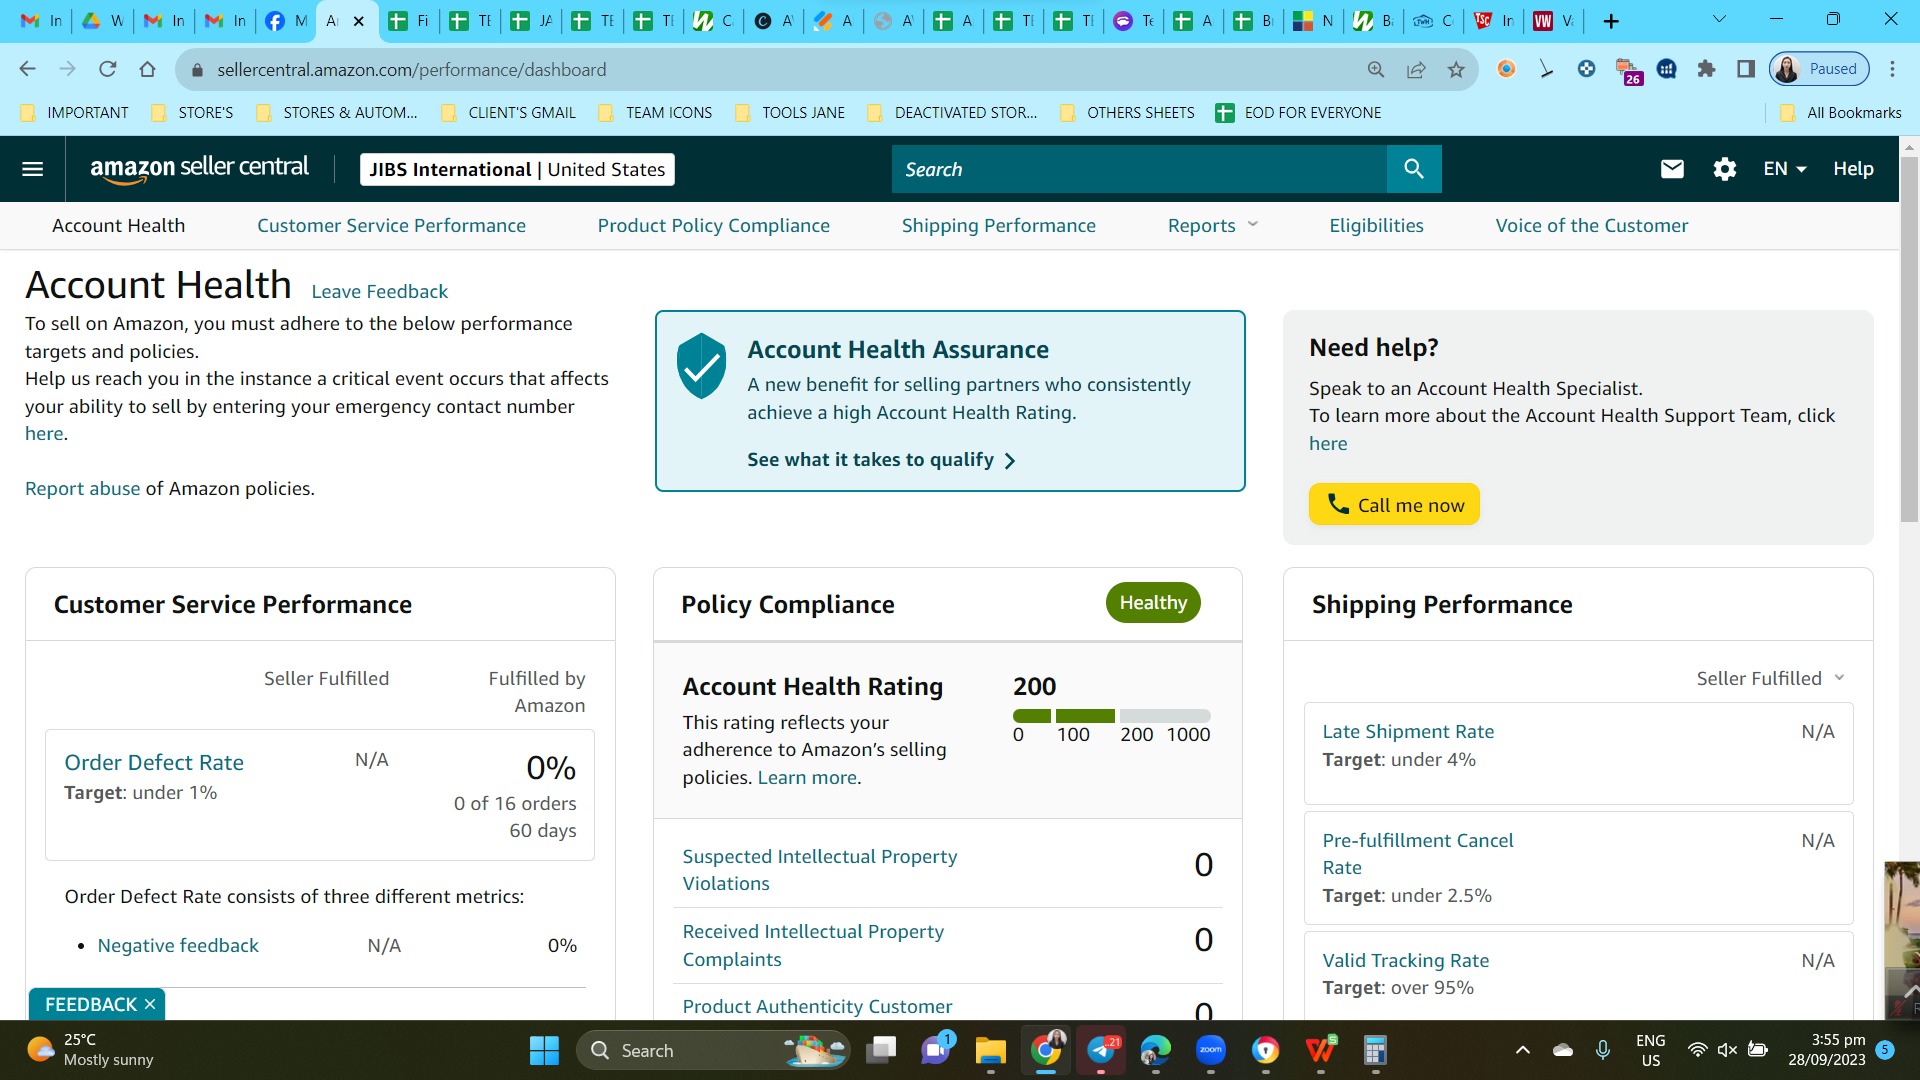This screenshot has height=1080, width=1920.
Task: Open See what it takes to qualify
Action: (881, 460)
